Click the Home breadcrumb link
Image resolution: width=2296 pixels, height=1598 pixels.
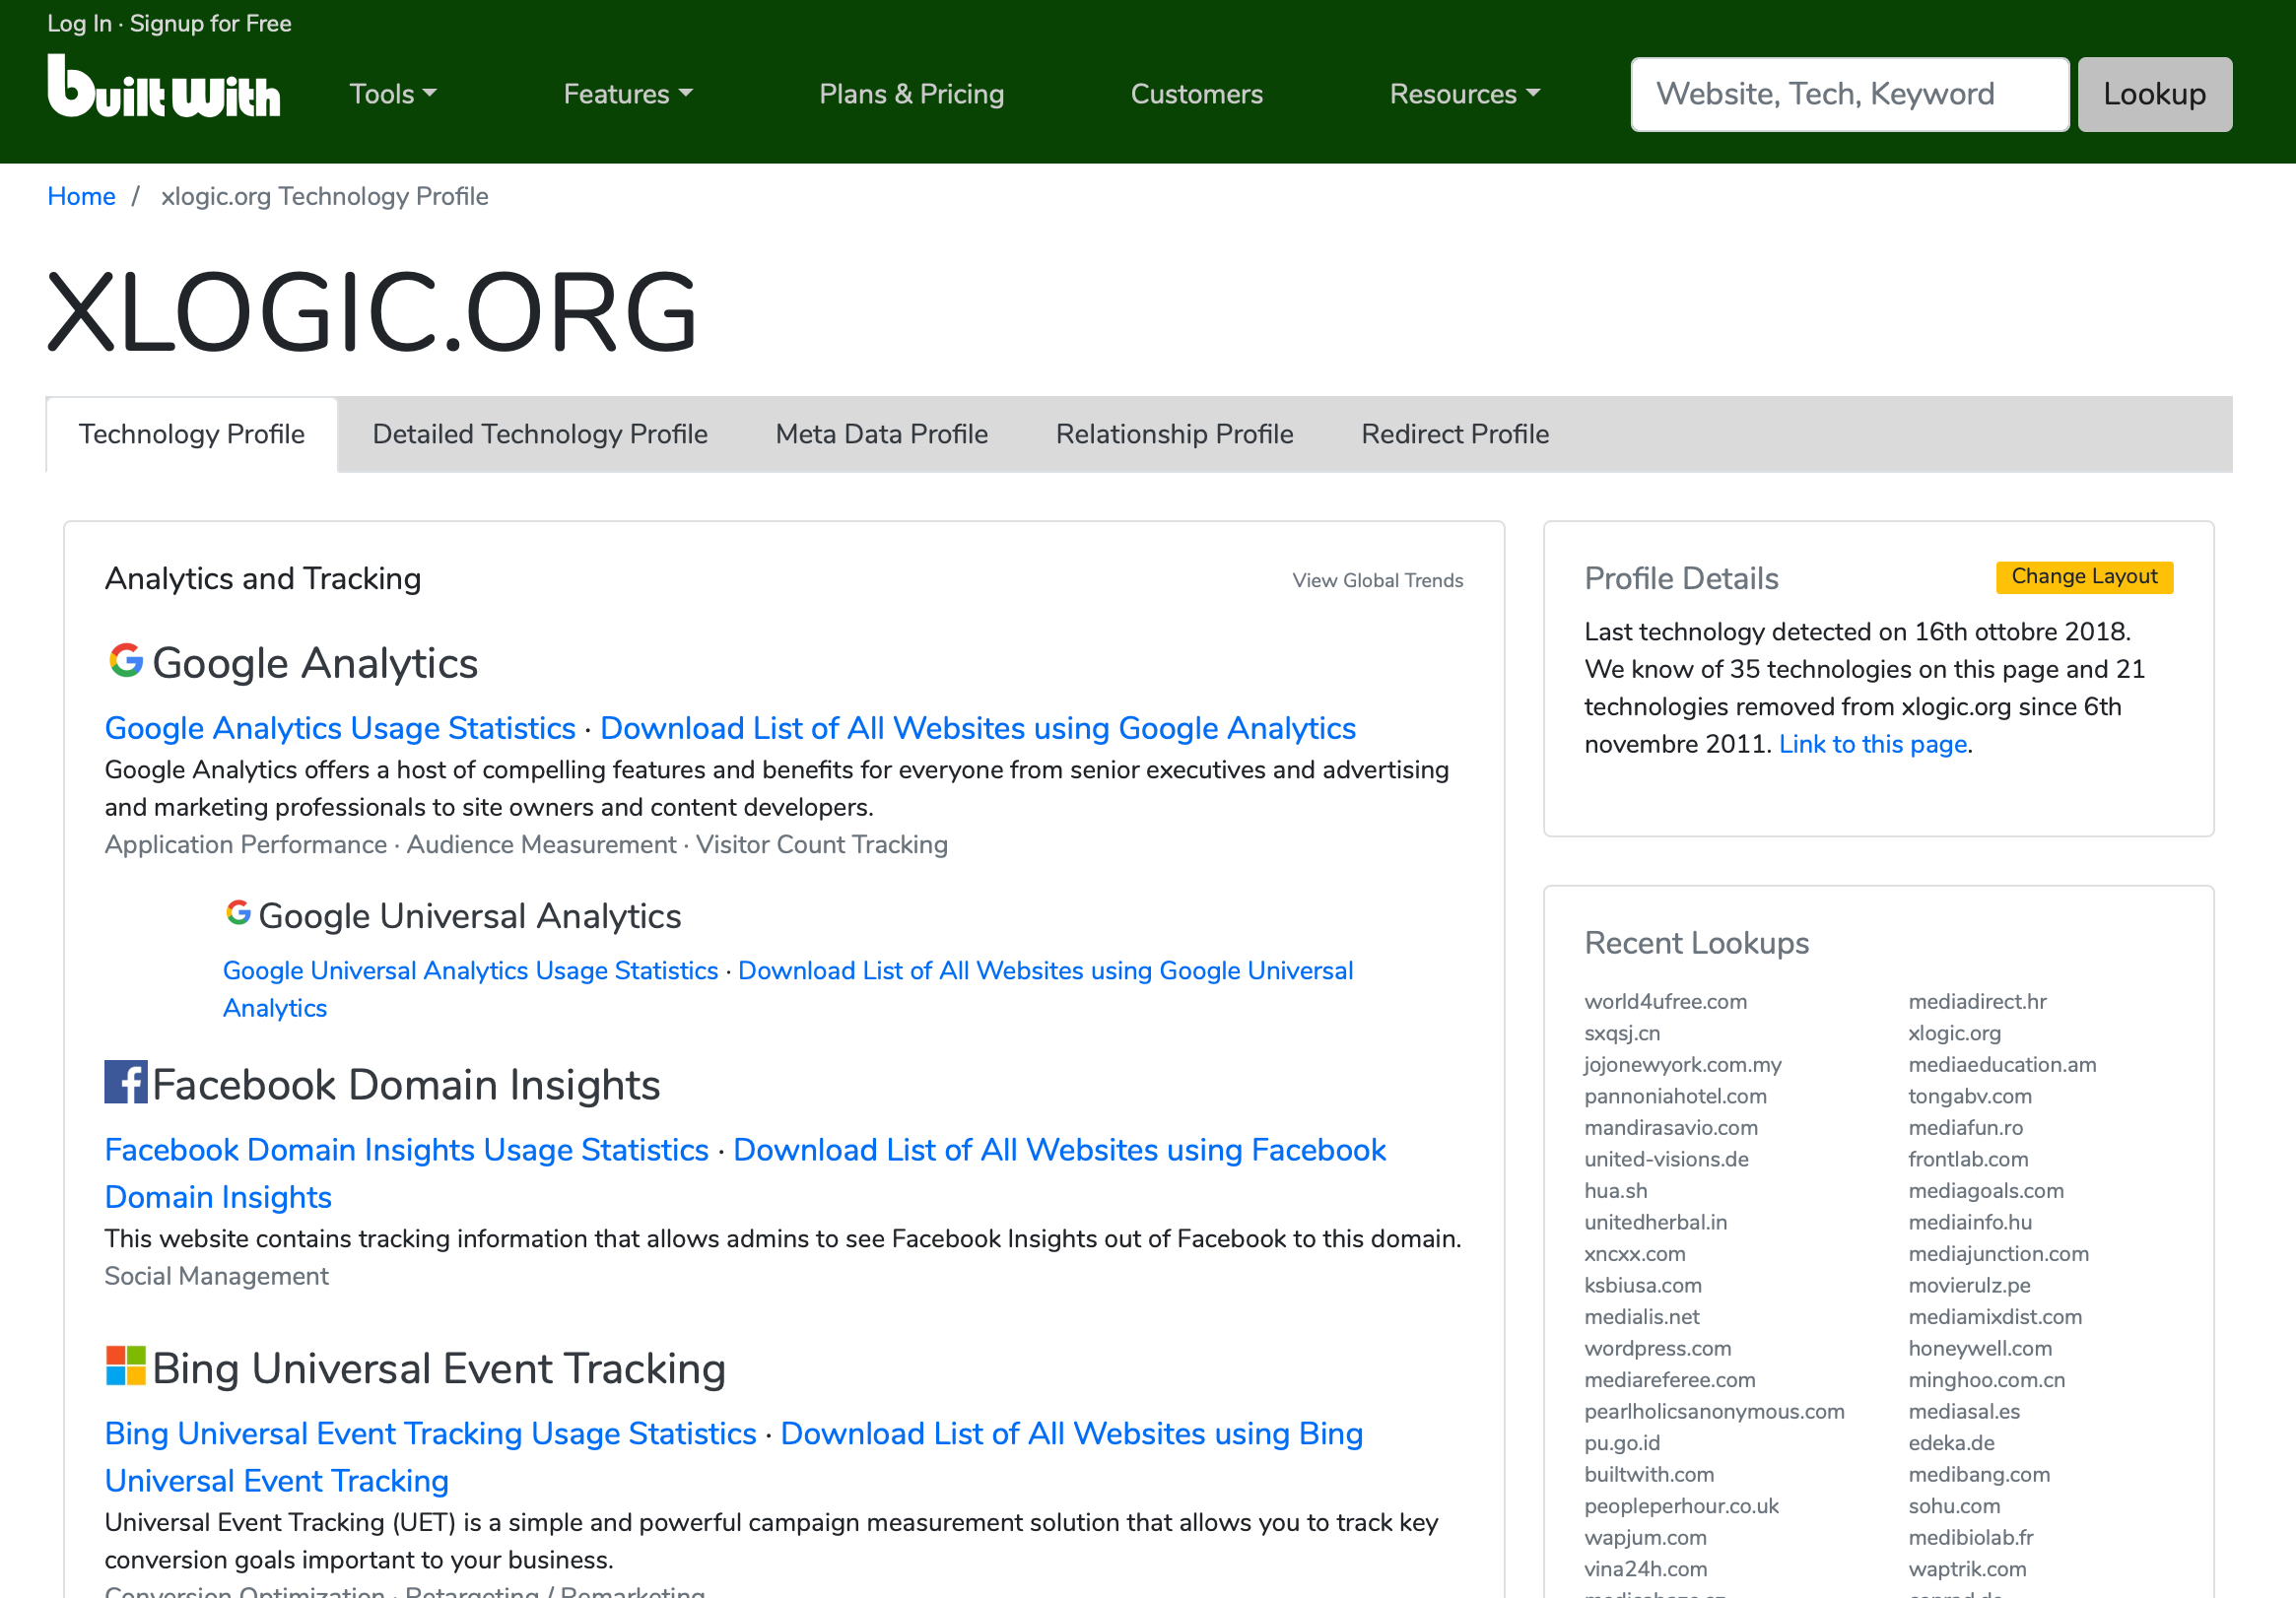coord(82,196)
